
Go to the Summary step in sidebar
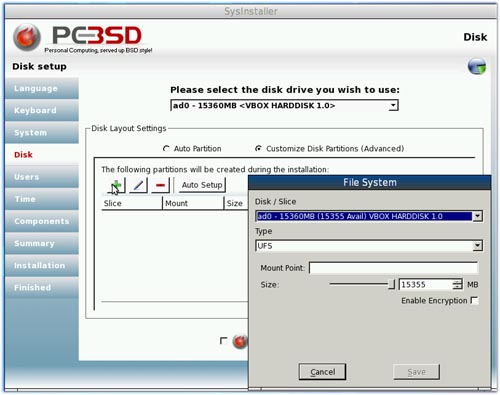pos(42,243)
